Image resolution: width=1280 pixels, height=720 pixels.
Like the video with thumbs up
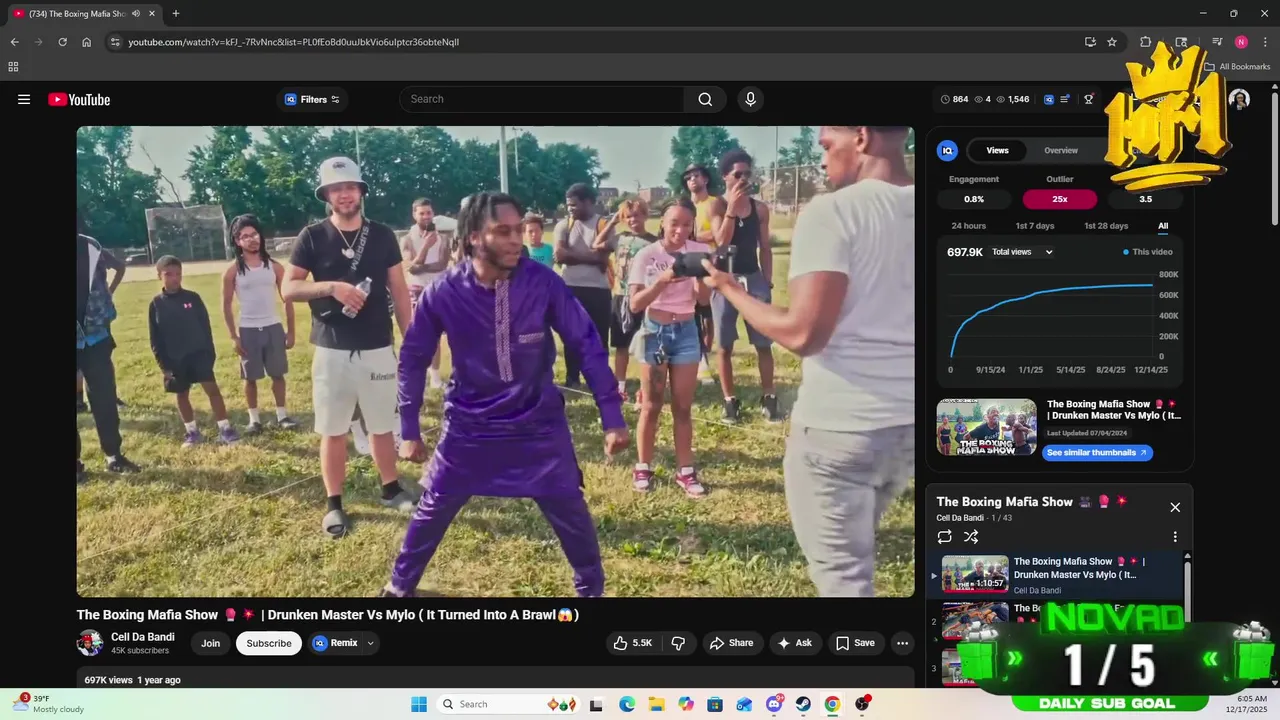click(633, 643)
